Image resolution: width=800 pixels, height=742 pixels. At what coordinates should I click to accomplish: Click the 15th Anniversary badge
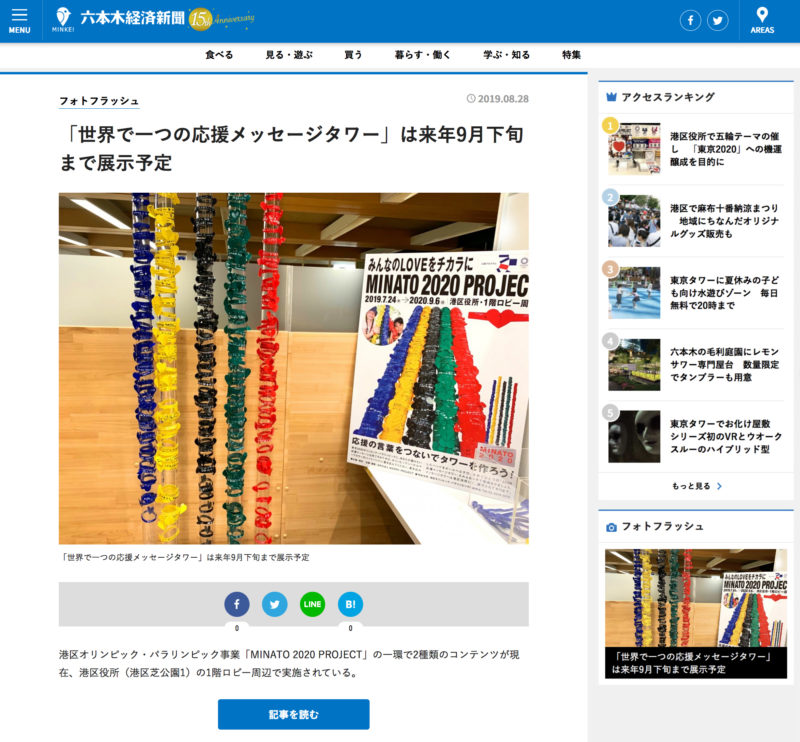pyautogui.click(x=221, y=19)
